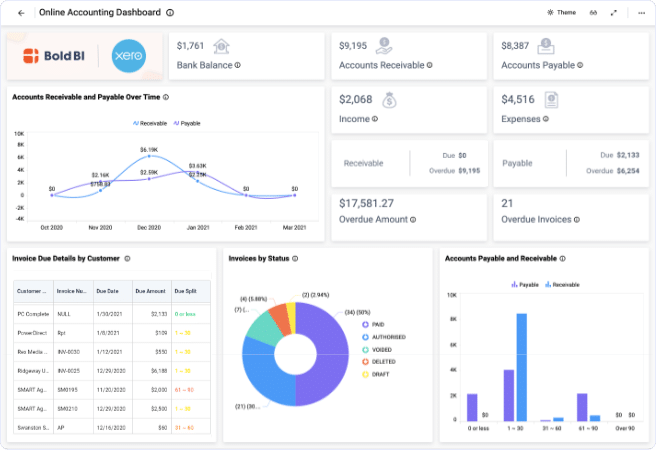Open info icon next to Bank Balance
The width and height of the screenshot is (656, 450).
pyautogui.click(x=238, y=65)
